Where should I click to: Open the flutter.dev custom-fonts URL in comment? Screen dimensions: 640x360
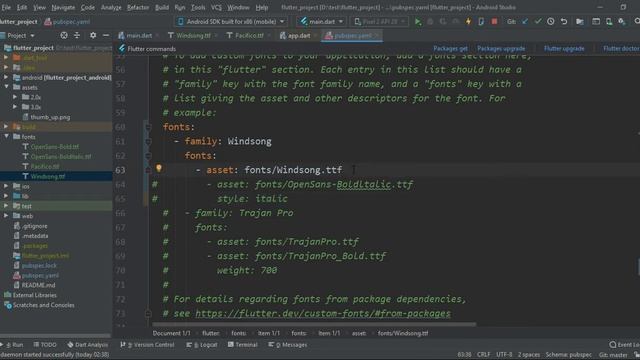tap(322, 313)
